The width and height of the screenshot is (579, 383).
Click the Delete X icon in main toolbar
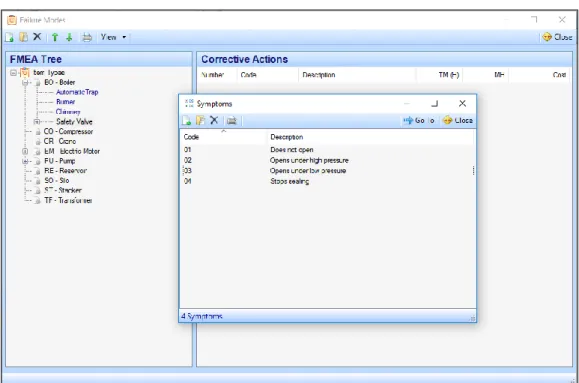click(37, 37)
